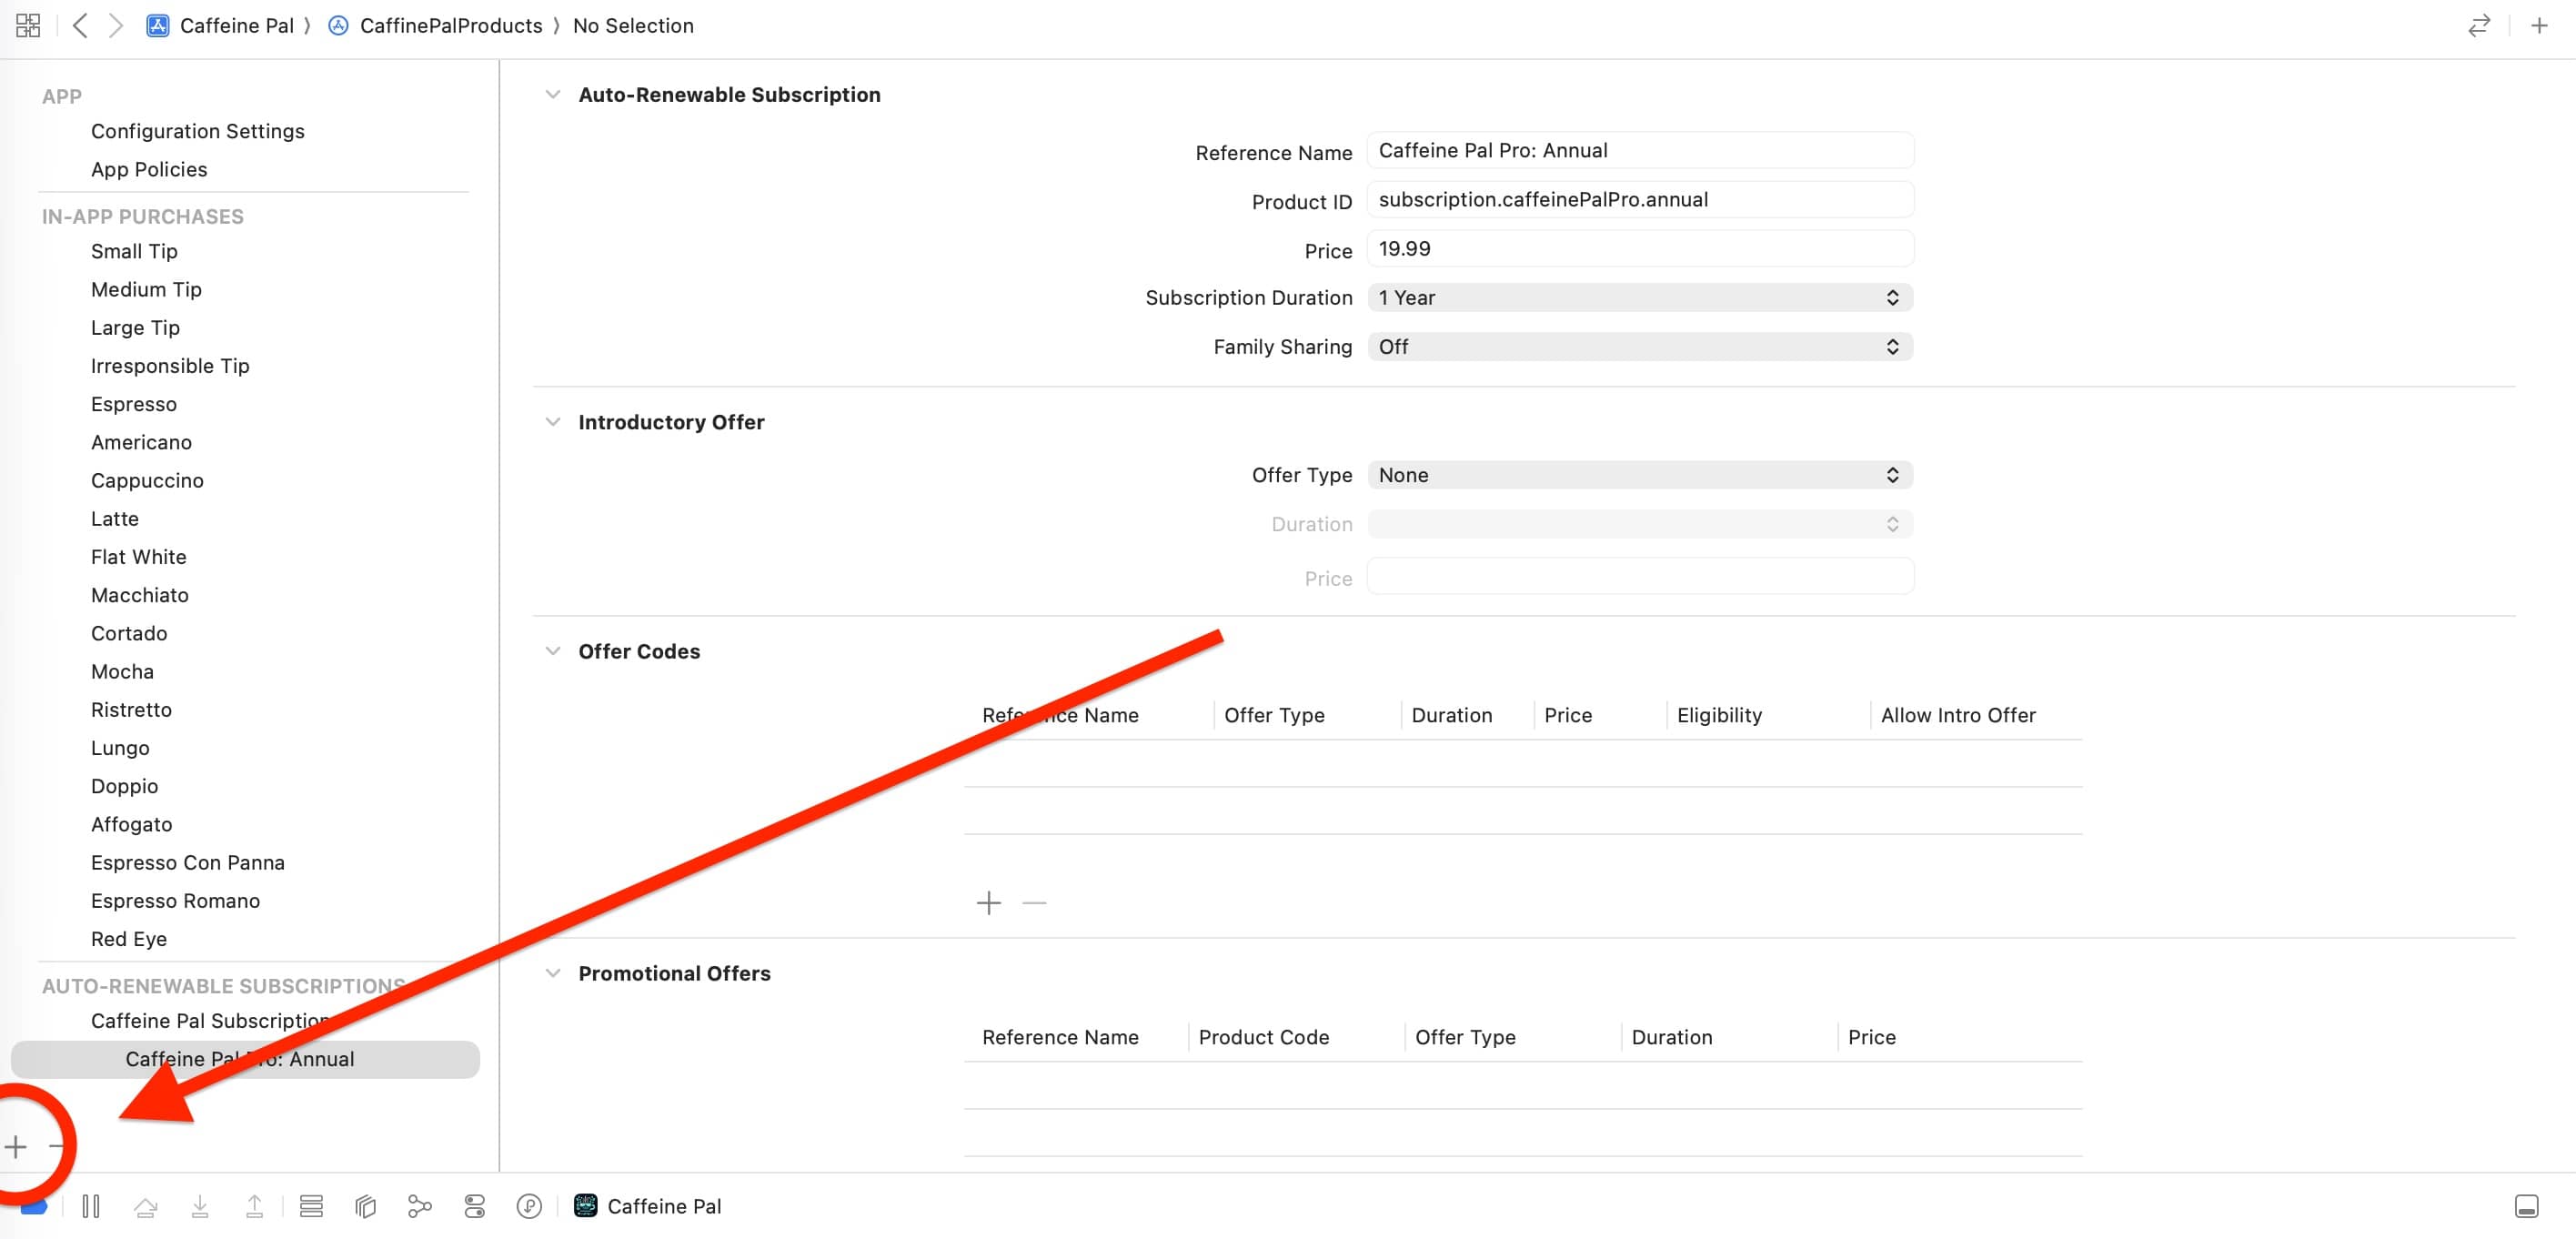Click the Caffeine Pal project icon in breadcrumb
Image resolution: width=2576 pixels, height=1239 pixels.
tap(158, 25)
